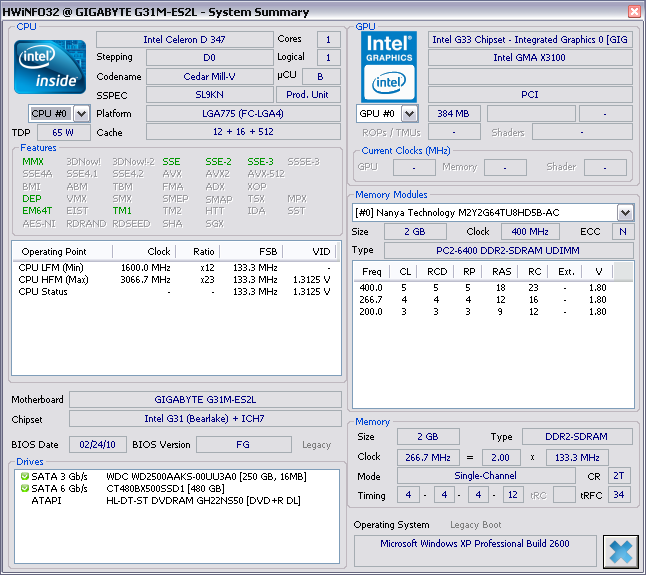Click the Ratio column header

coord(198,251)
